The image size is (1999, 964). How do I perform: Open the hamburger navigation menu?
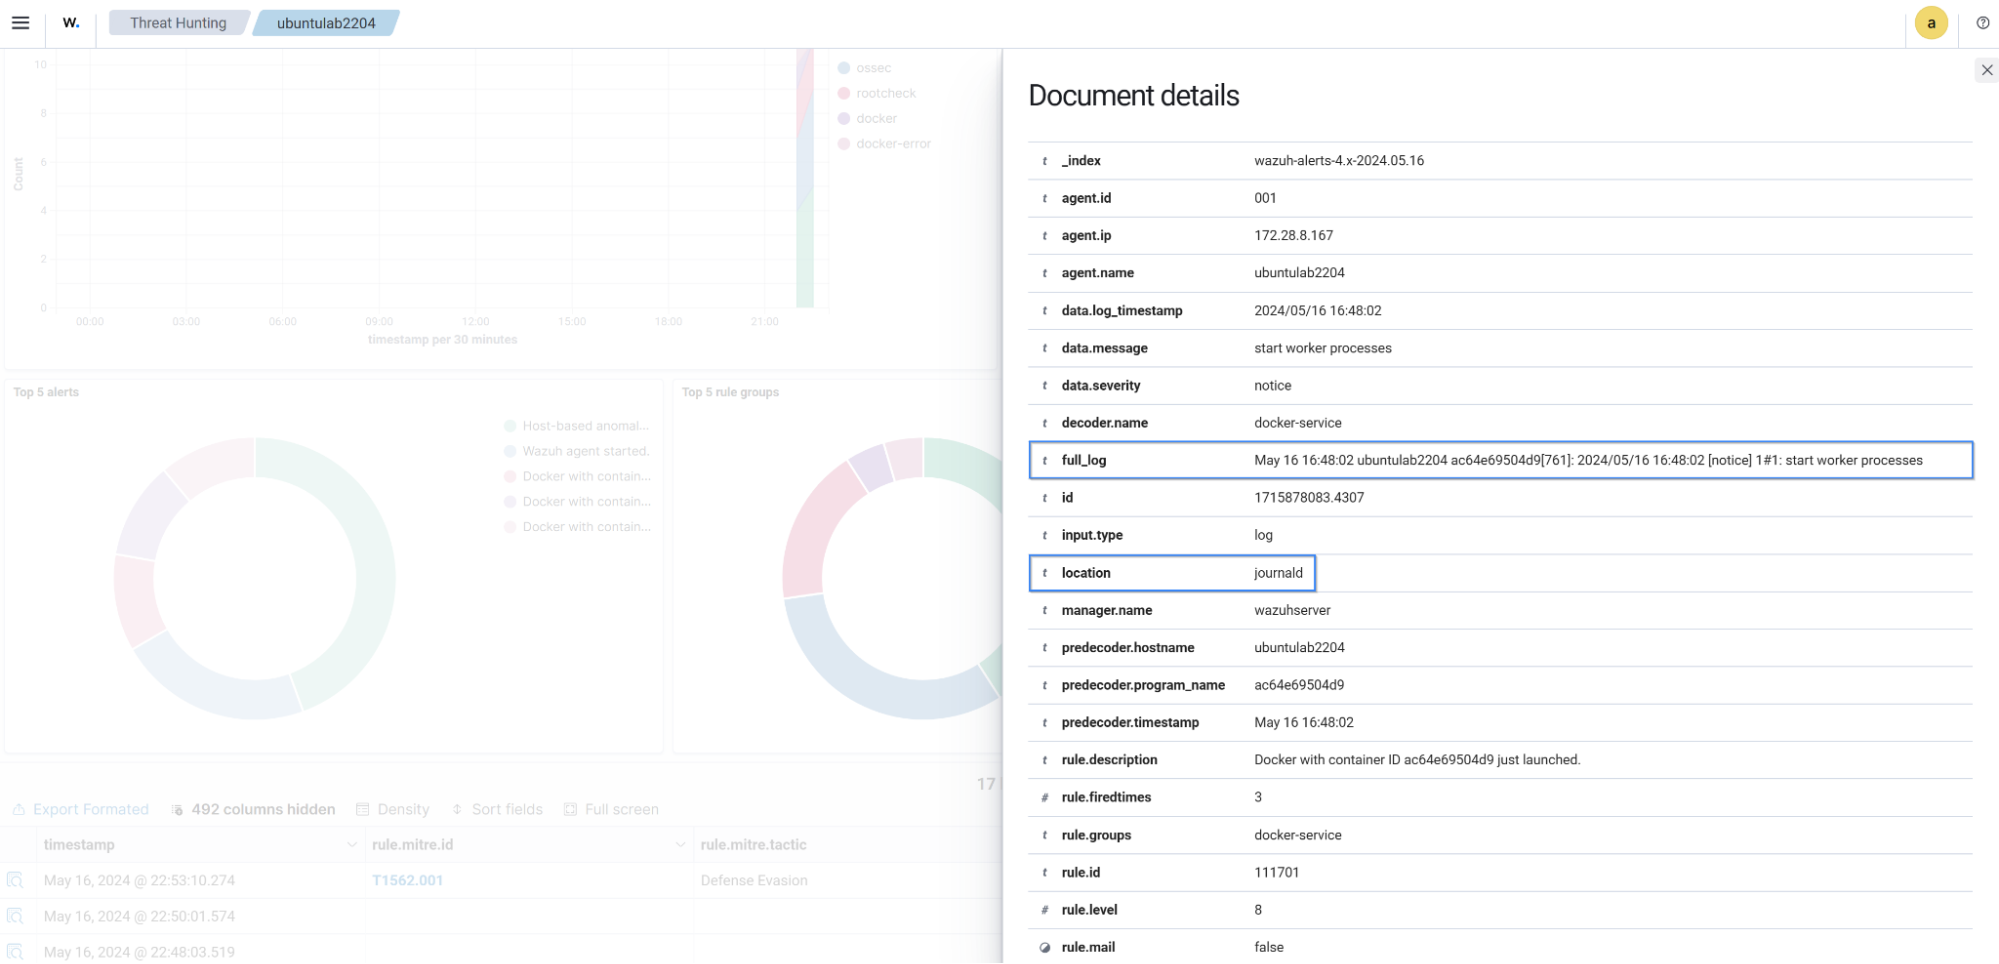click(x=20, y=23)
